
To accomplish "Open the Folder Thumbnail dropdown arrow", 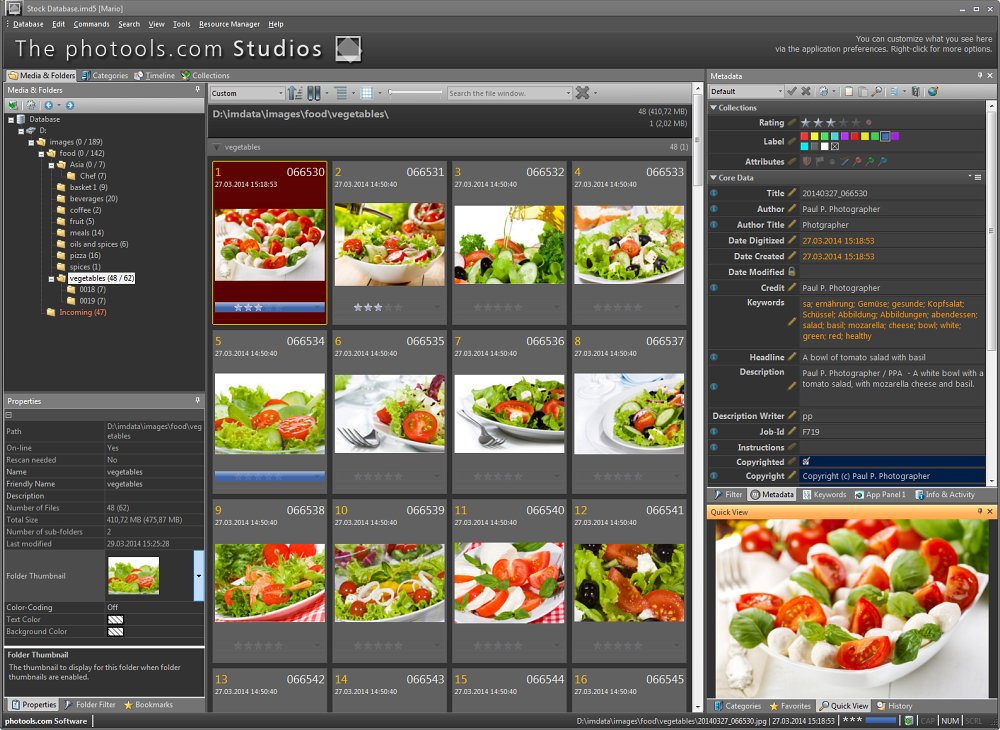I will pos(199,576).
